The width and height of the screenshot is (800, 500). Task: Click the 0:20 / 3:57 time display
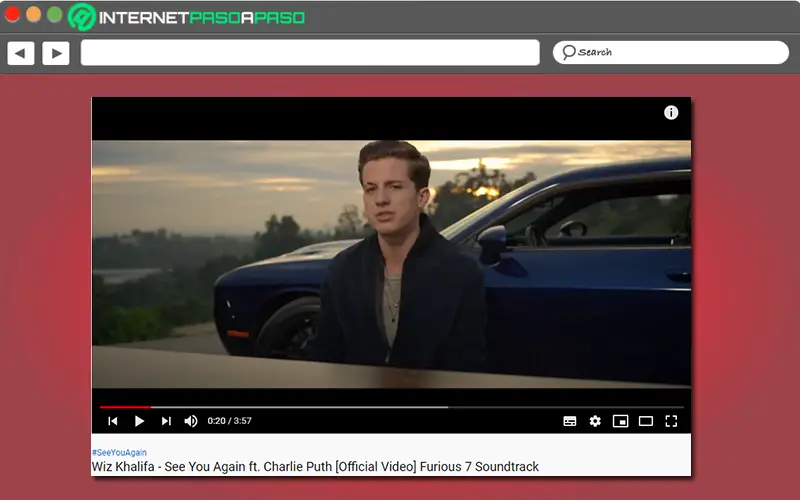coord(229,421)
